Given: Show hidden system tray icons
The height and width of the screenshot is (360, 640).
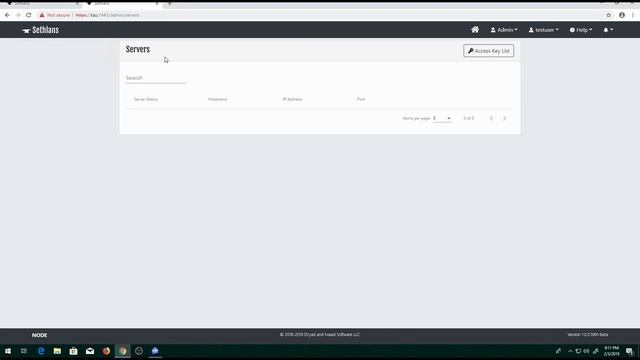Looking at the screenshot, I should click(570, 351).
